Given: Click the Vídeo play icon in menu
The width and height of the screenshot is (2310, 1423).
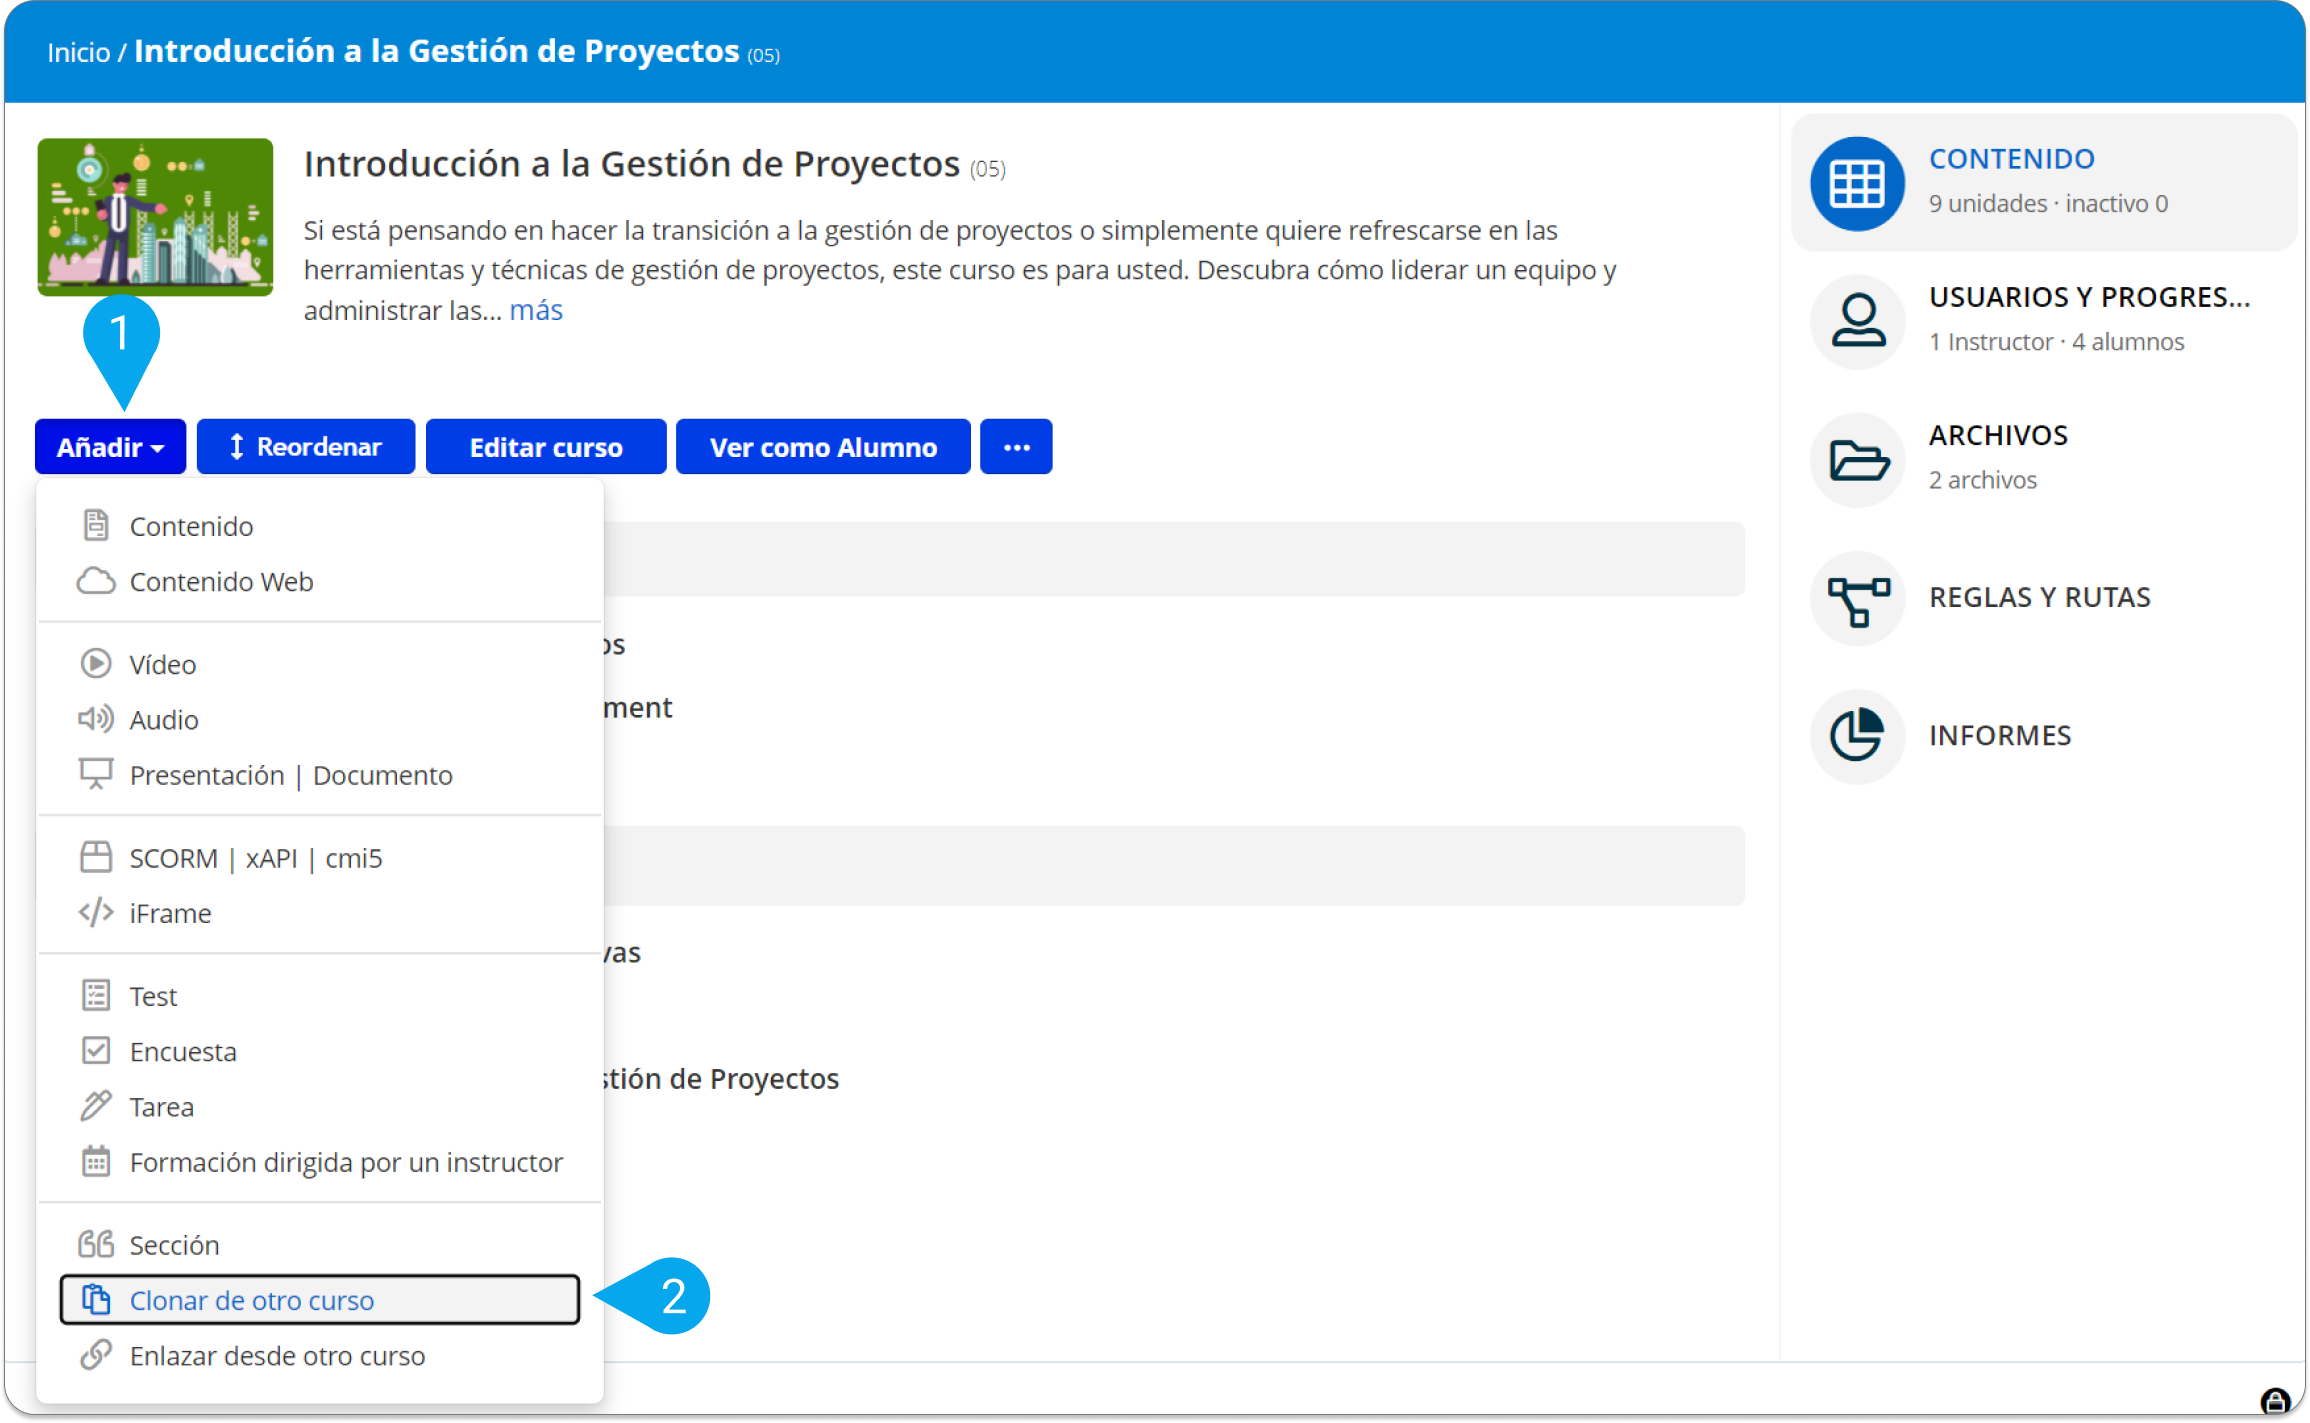Looking at the screenshot, I should pos(96,664).
